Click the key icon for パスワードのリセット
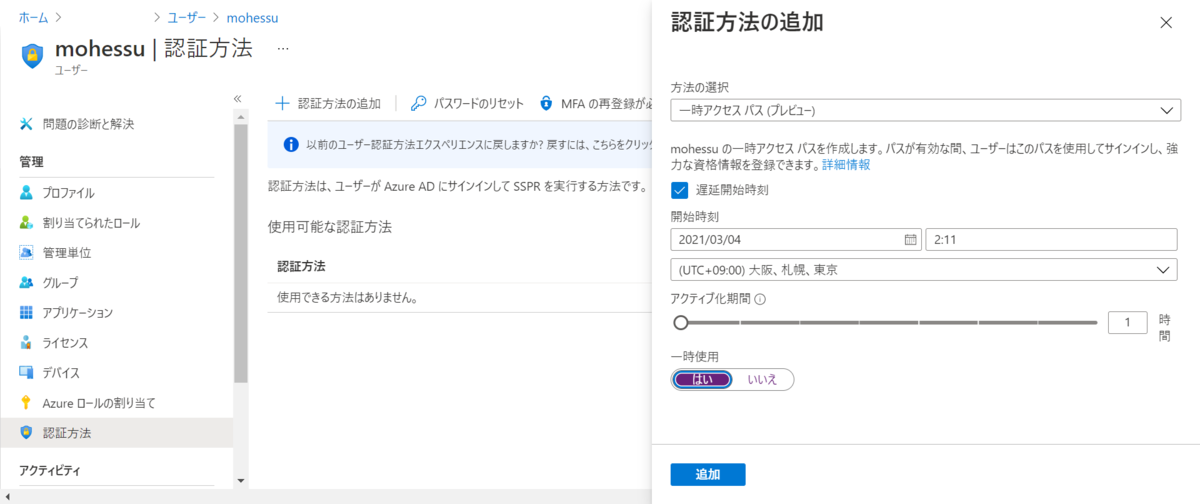Image resolution: width=1200 pixels, height=504 pixels. click(419, 103)
